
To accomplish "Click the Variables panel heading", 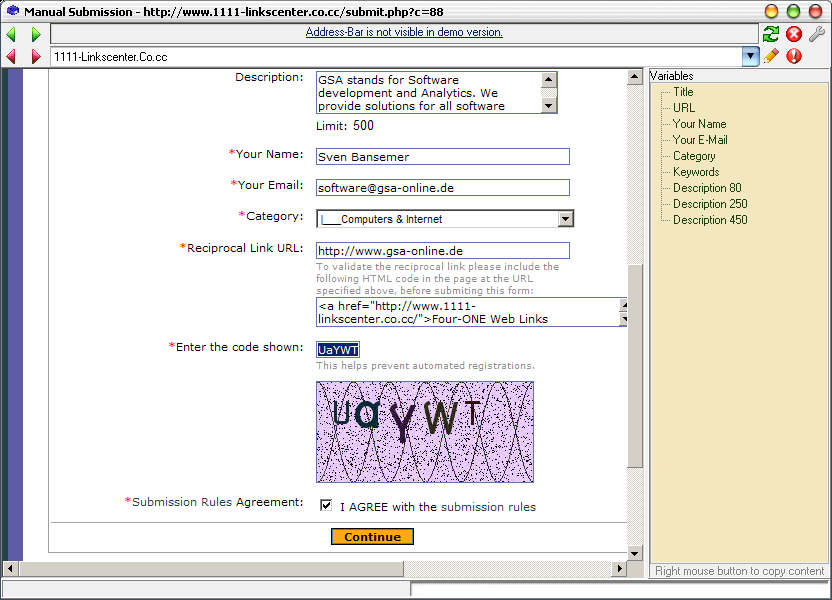I will click(672, 76).
